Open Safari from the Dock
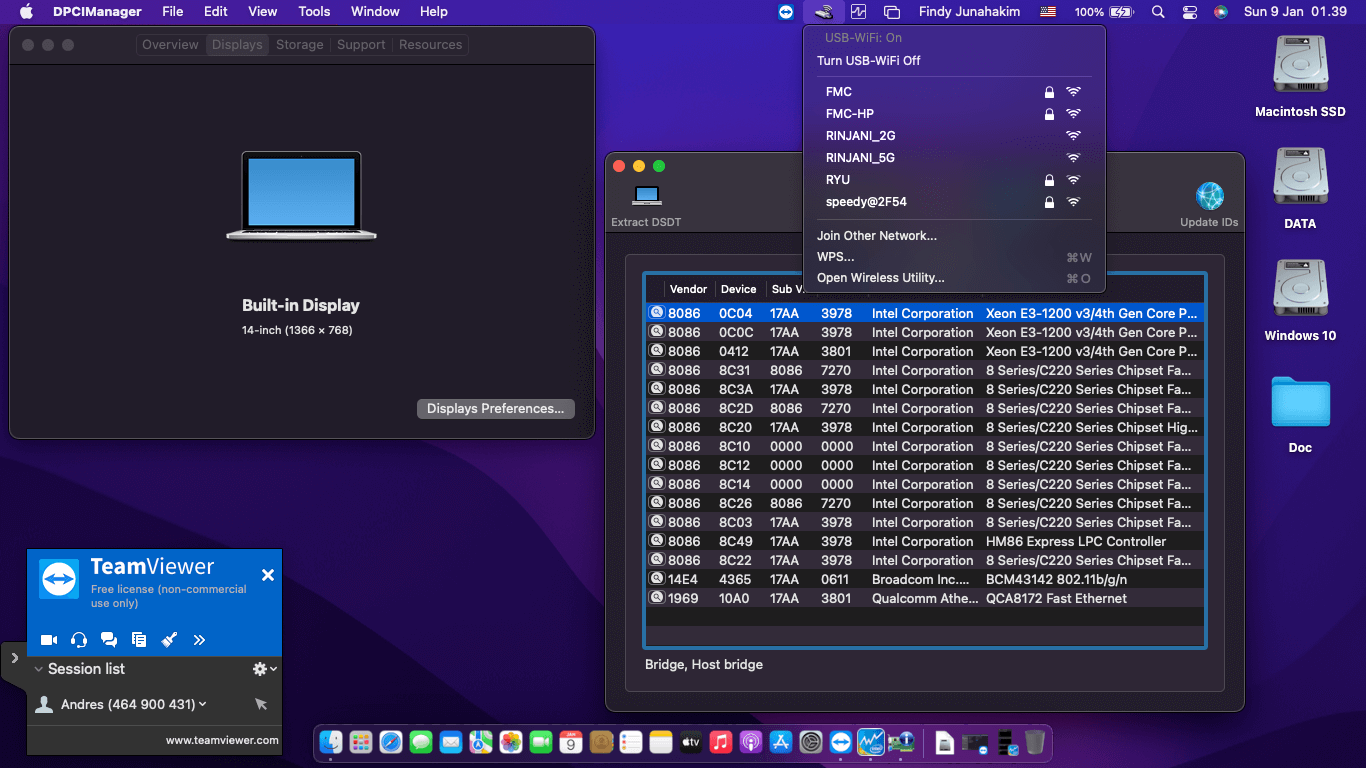This screenshot has height=768, width=1366. pyautogui.click(x=391, y=742)
